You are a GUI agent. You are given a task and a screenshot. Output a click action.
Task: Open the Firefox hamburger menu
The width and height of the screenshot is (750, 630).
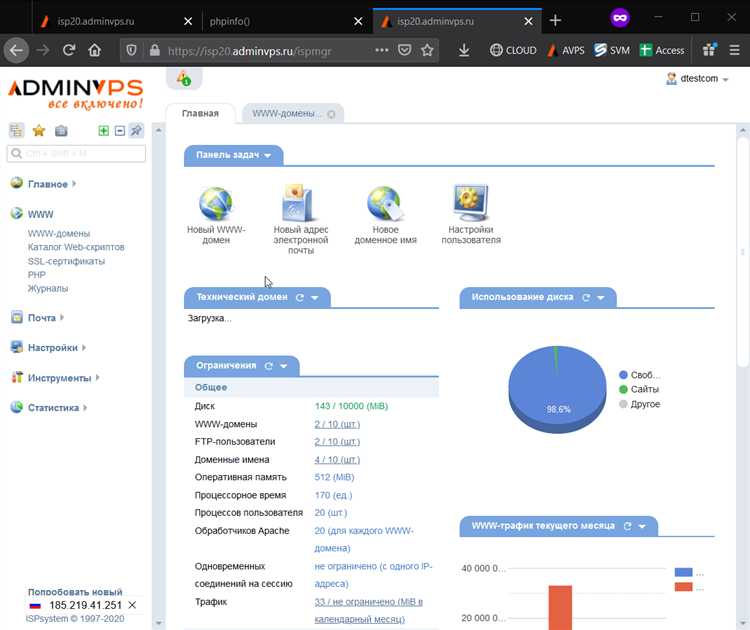(x=735, y=50)
